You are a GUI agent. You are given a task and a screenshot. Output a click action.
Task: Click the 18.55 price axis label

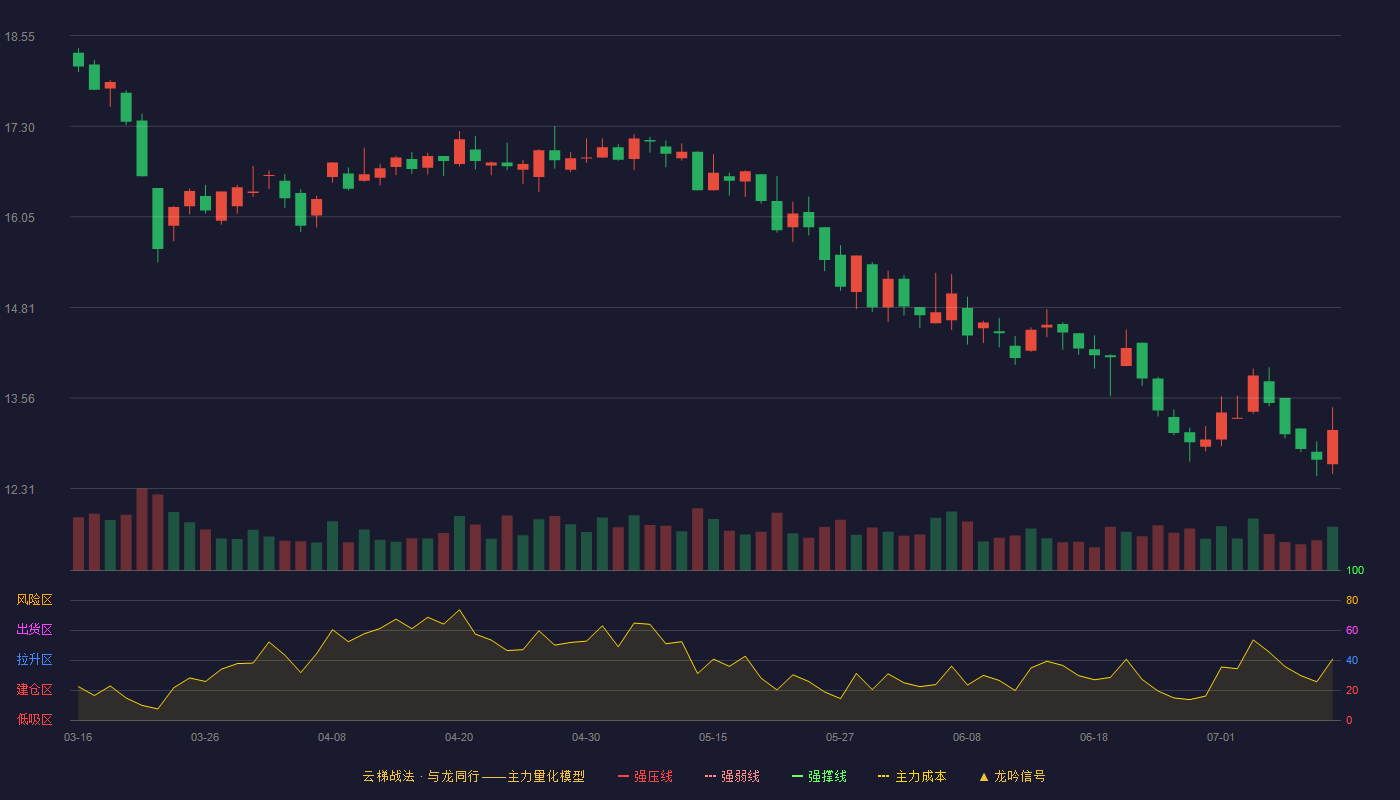[20, 37]
